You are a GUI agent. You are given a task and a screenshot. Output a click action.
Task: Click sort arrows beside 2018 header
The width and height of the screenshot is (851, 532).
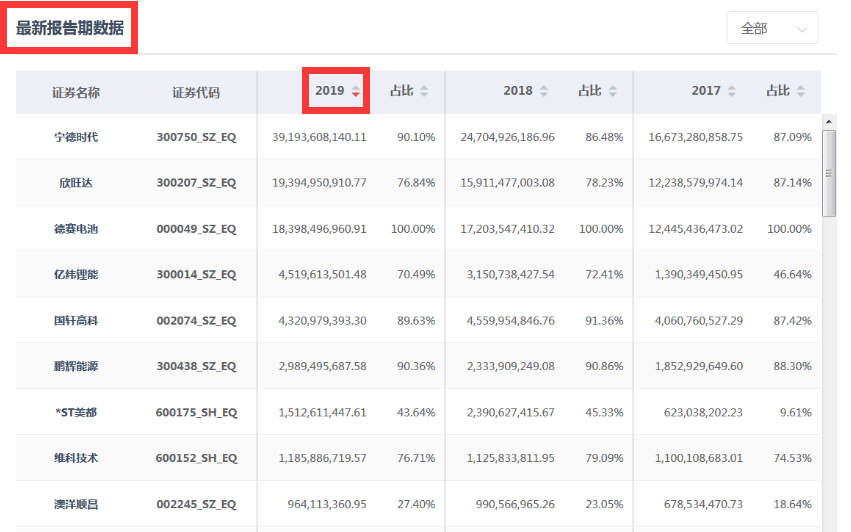coord(544,91)
